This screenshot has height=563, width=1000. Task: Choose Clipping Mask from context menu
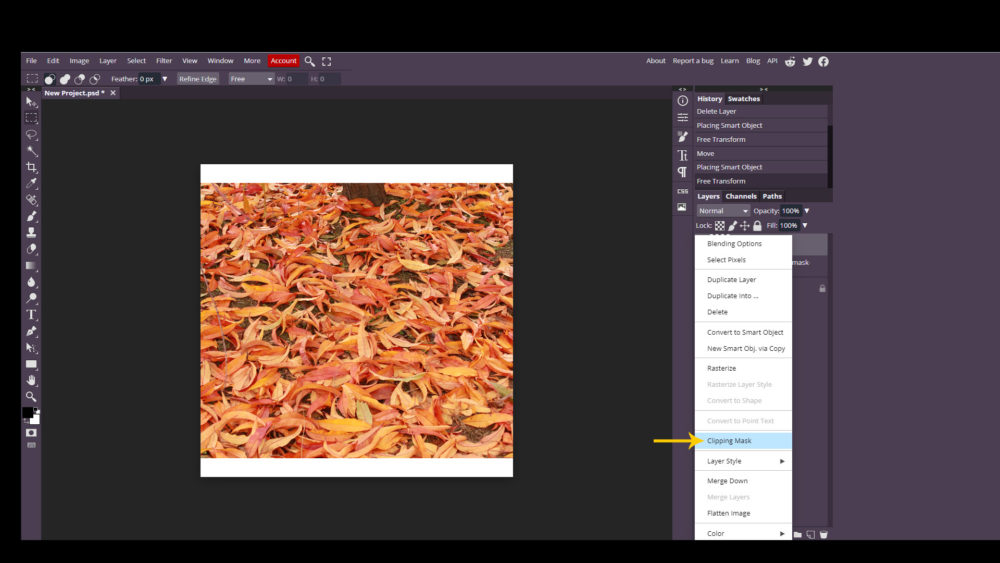[729, 441]
